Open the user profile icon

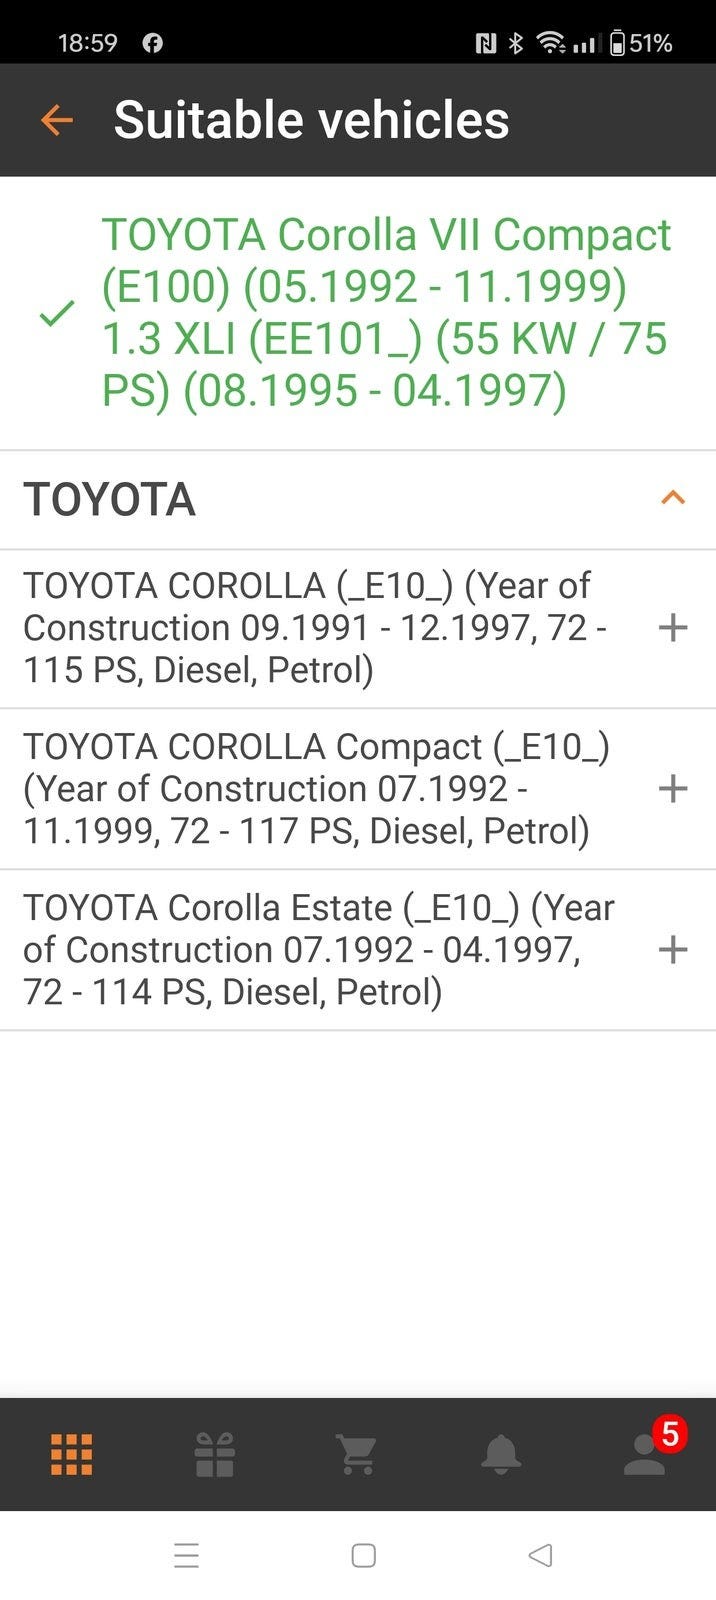(x=644, y=1456)
